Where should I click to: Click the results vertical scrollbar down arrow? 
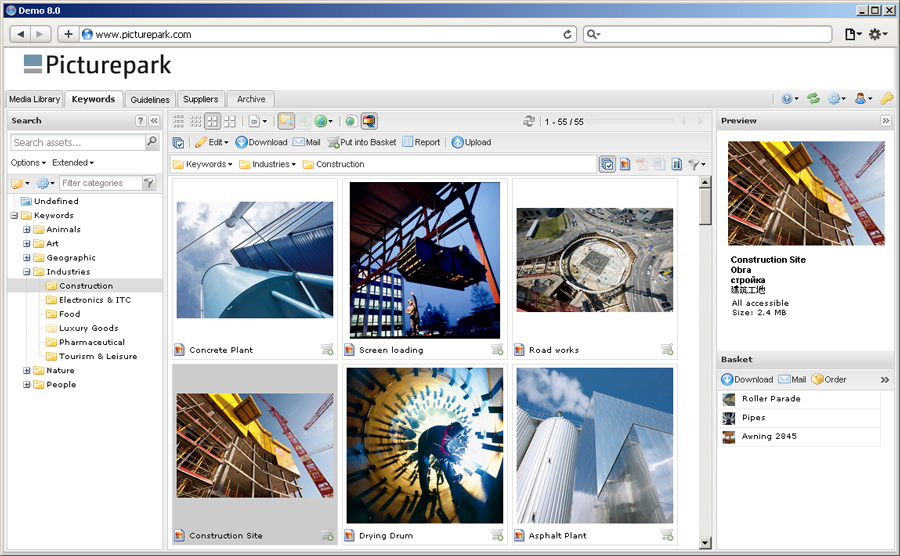coord(705,543)
